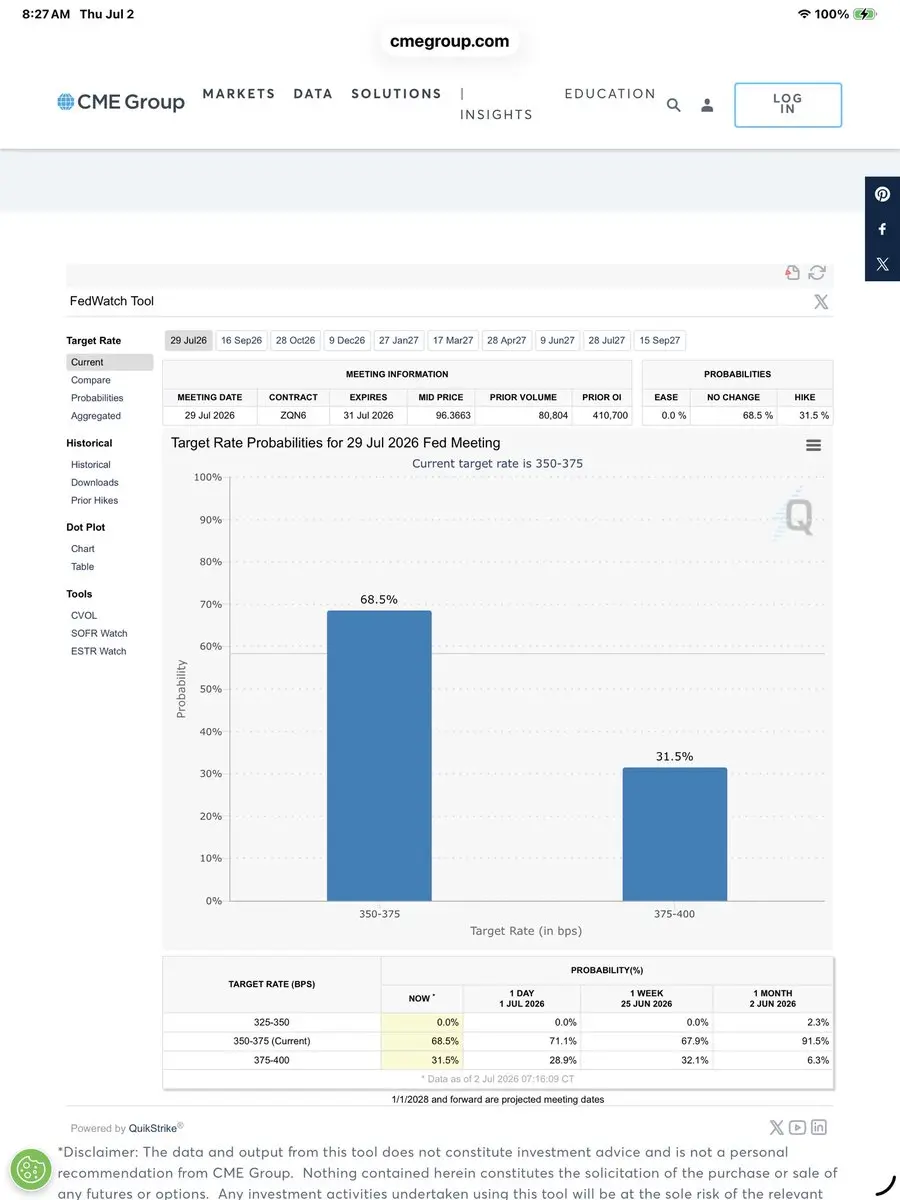
Task: Open the MARKETS navigation menu
Action: coord(239,94)
